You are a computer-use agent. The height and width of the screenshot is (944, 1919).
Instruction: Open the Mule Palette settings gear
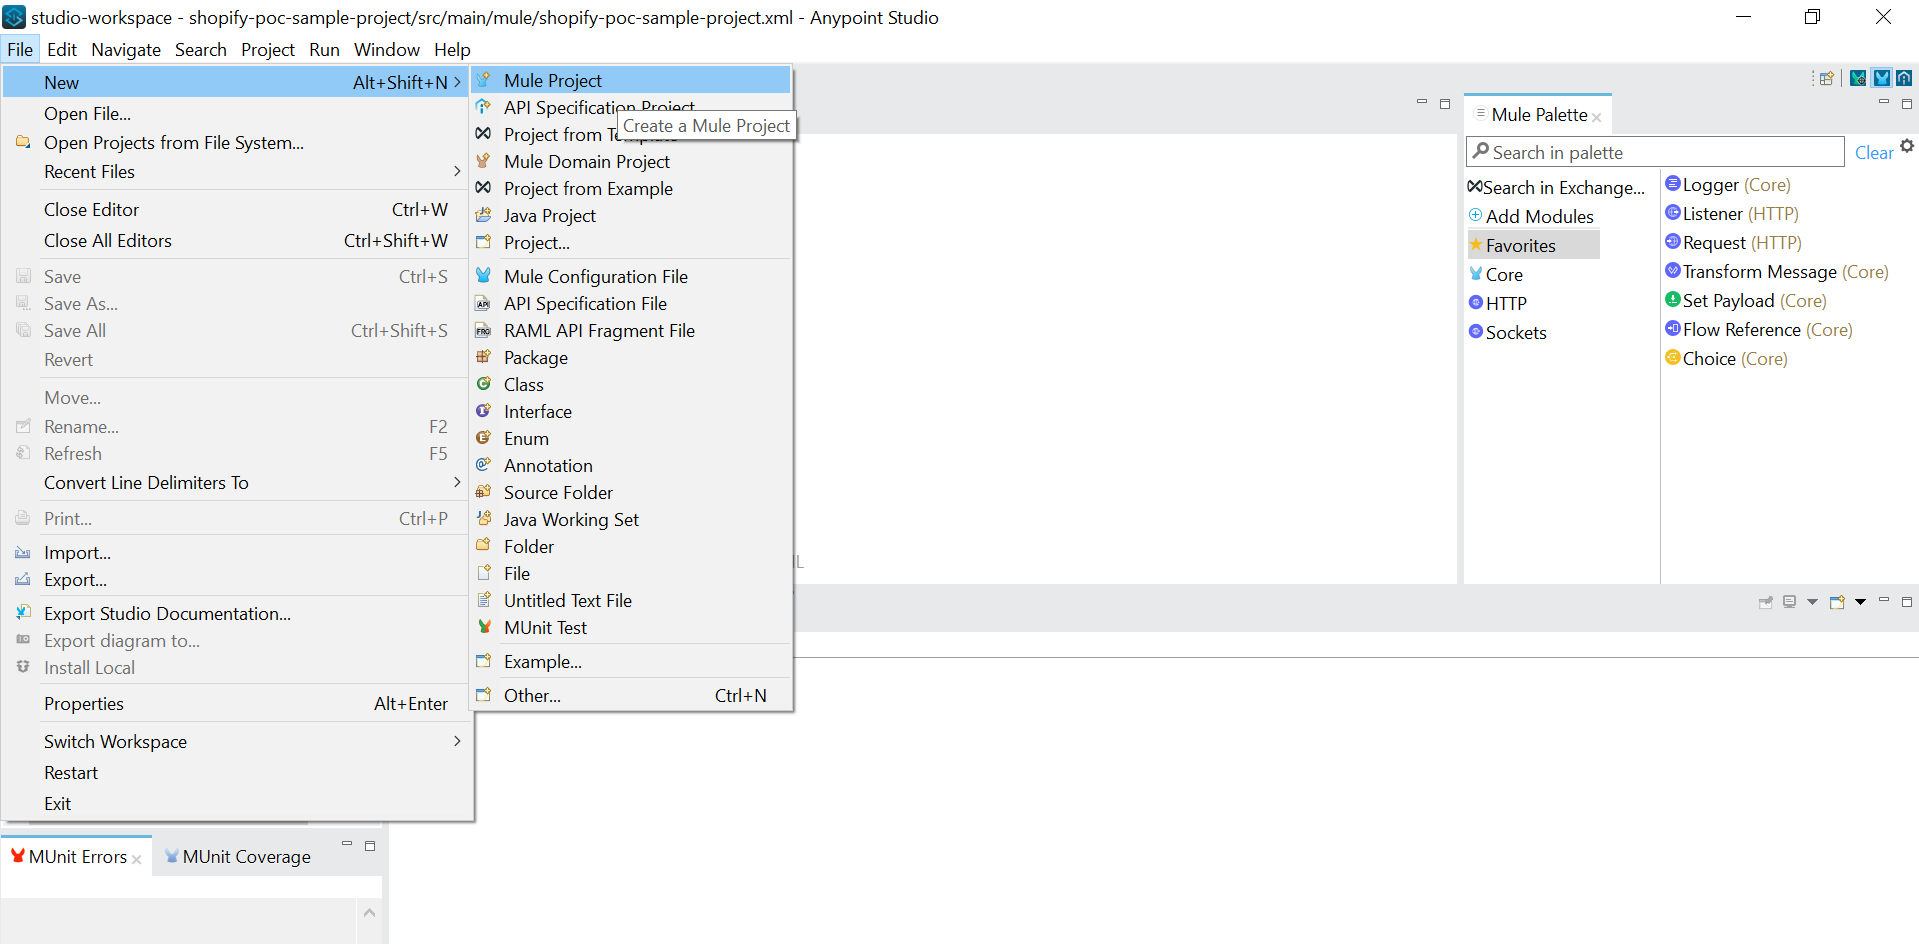coord(1907,146)
